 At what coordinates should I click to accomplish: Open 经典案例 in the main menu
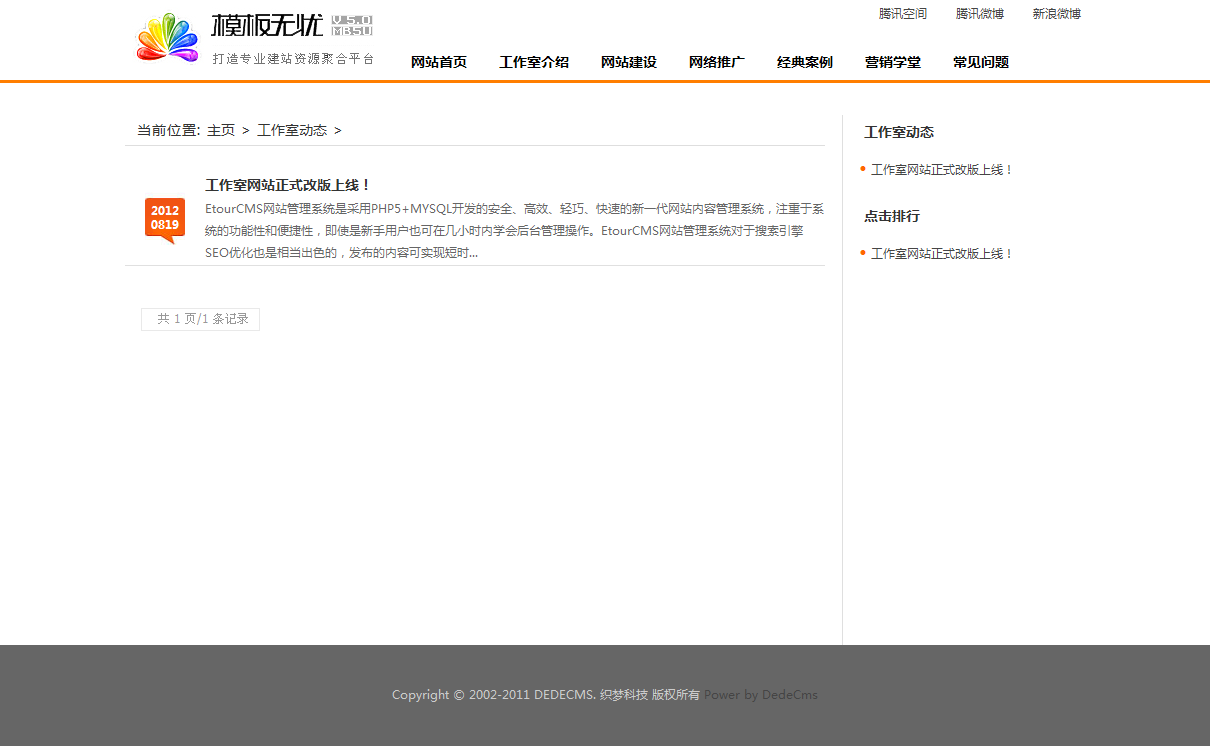pyautogui.click(x=805, y=62)
